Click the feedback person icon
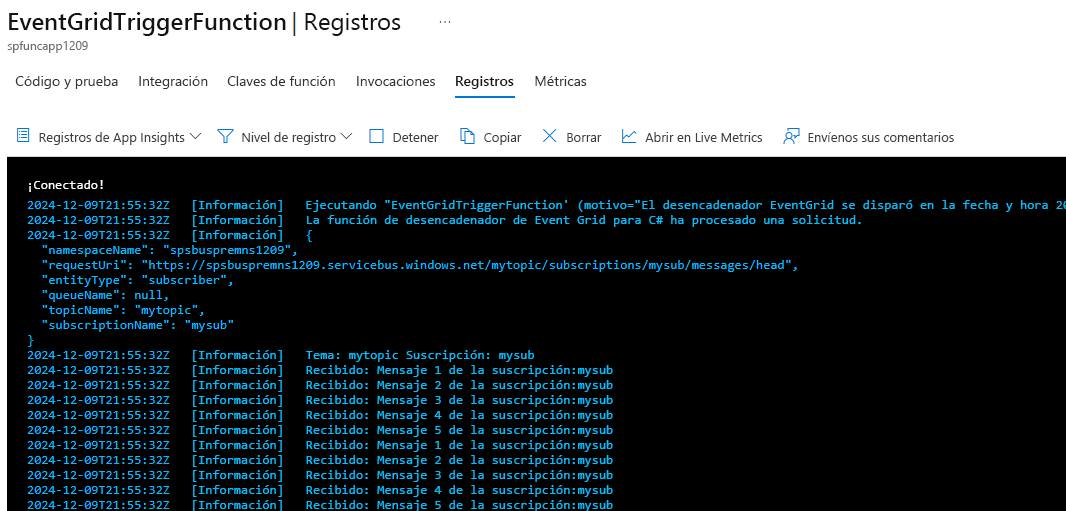 tap(791, 137)
